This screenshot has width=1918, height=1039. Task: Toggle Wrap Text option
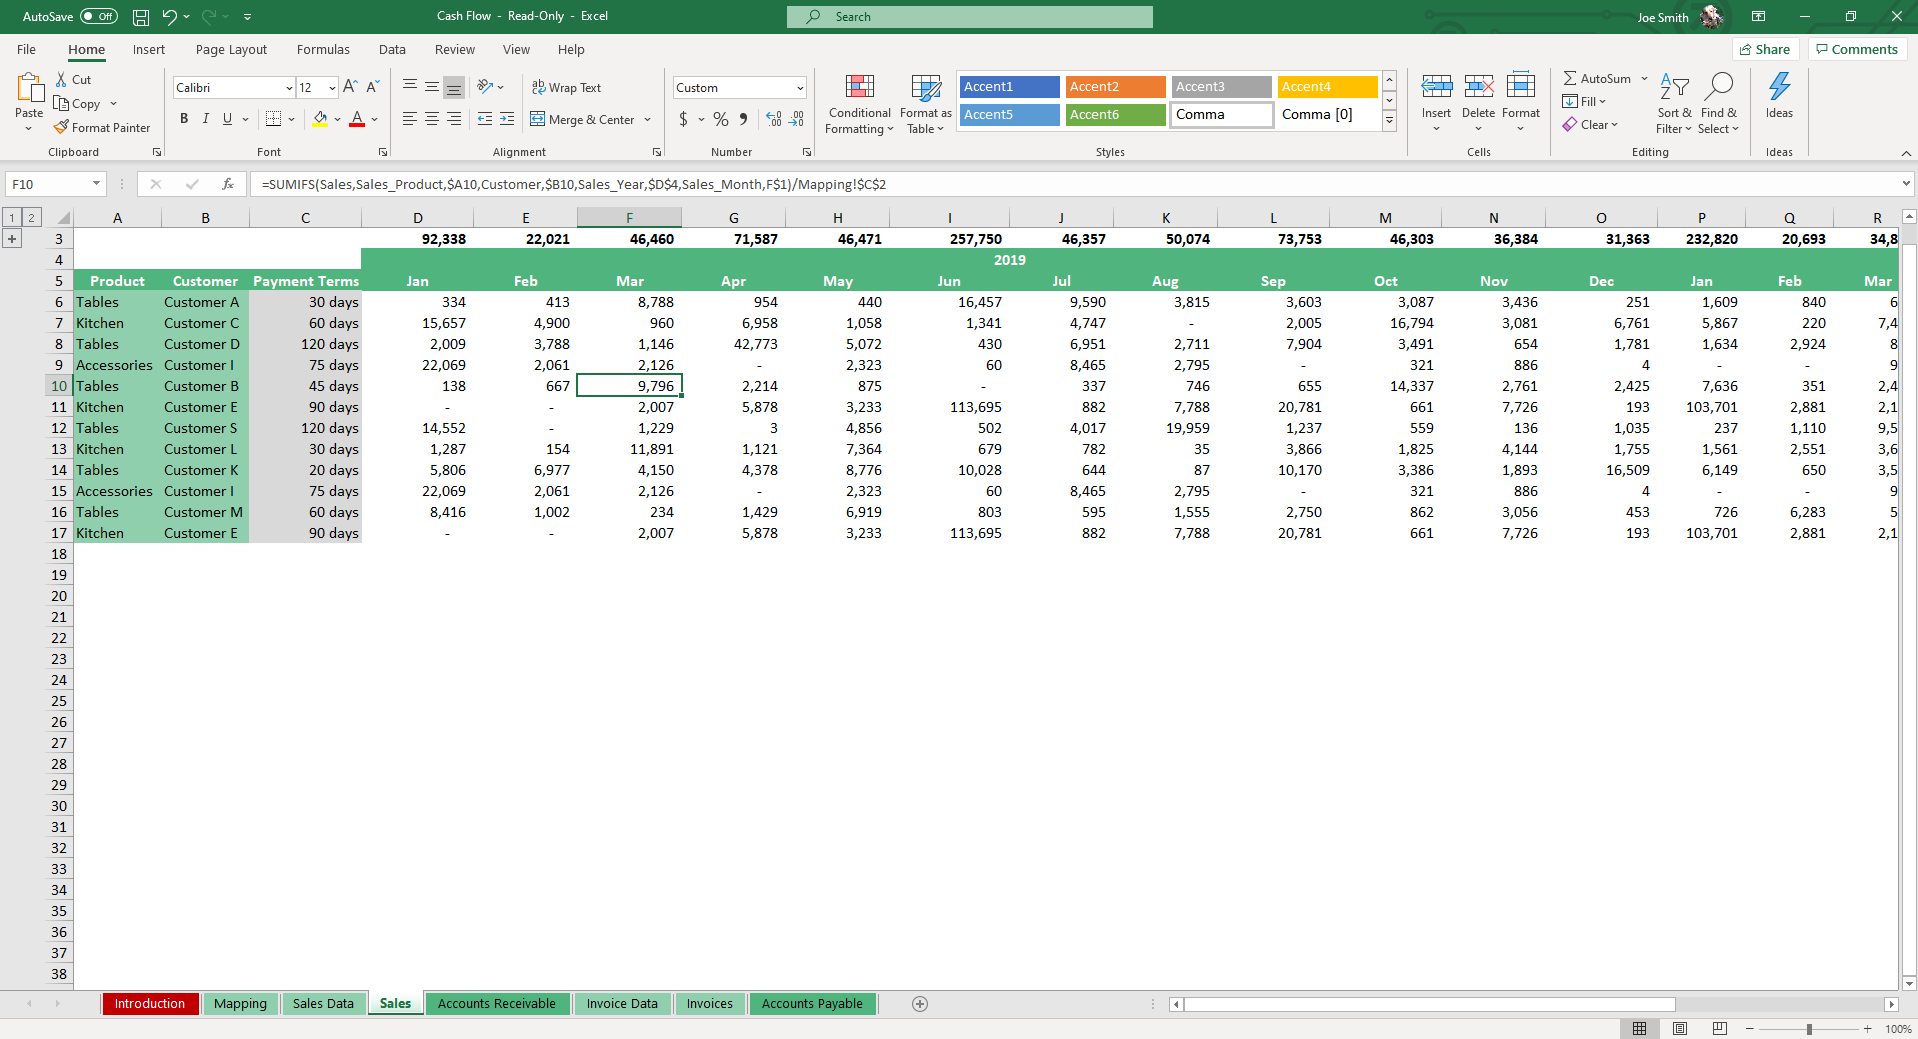click(566, 88)
